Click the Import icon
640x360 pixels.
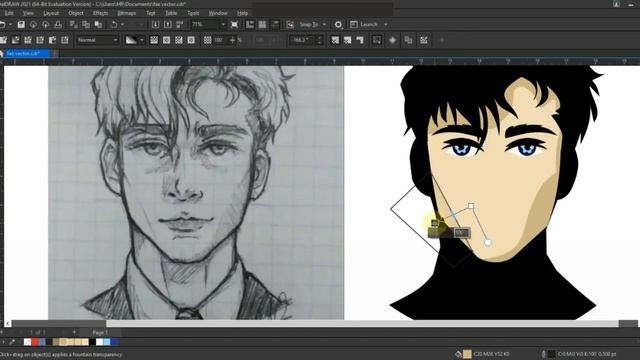[155, 24]
